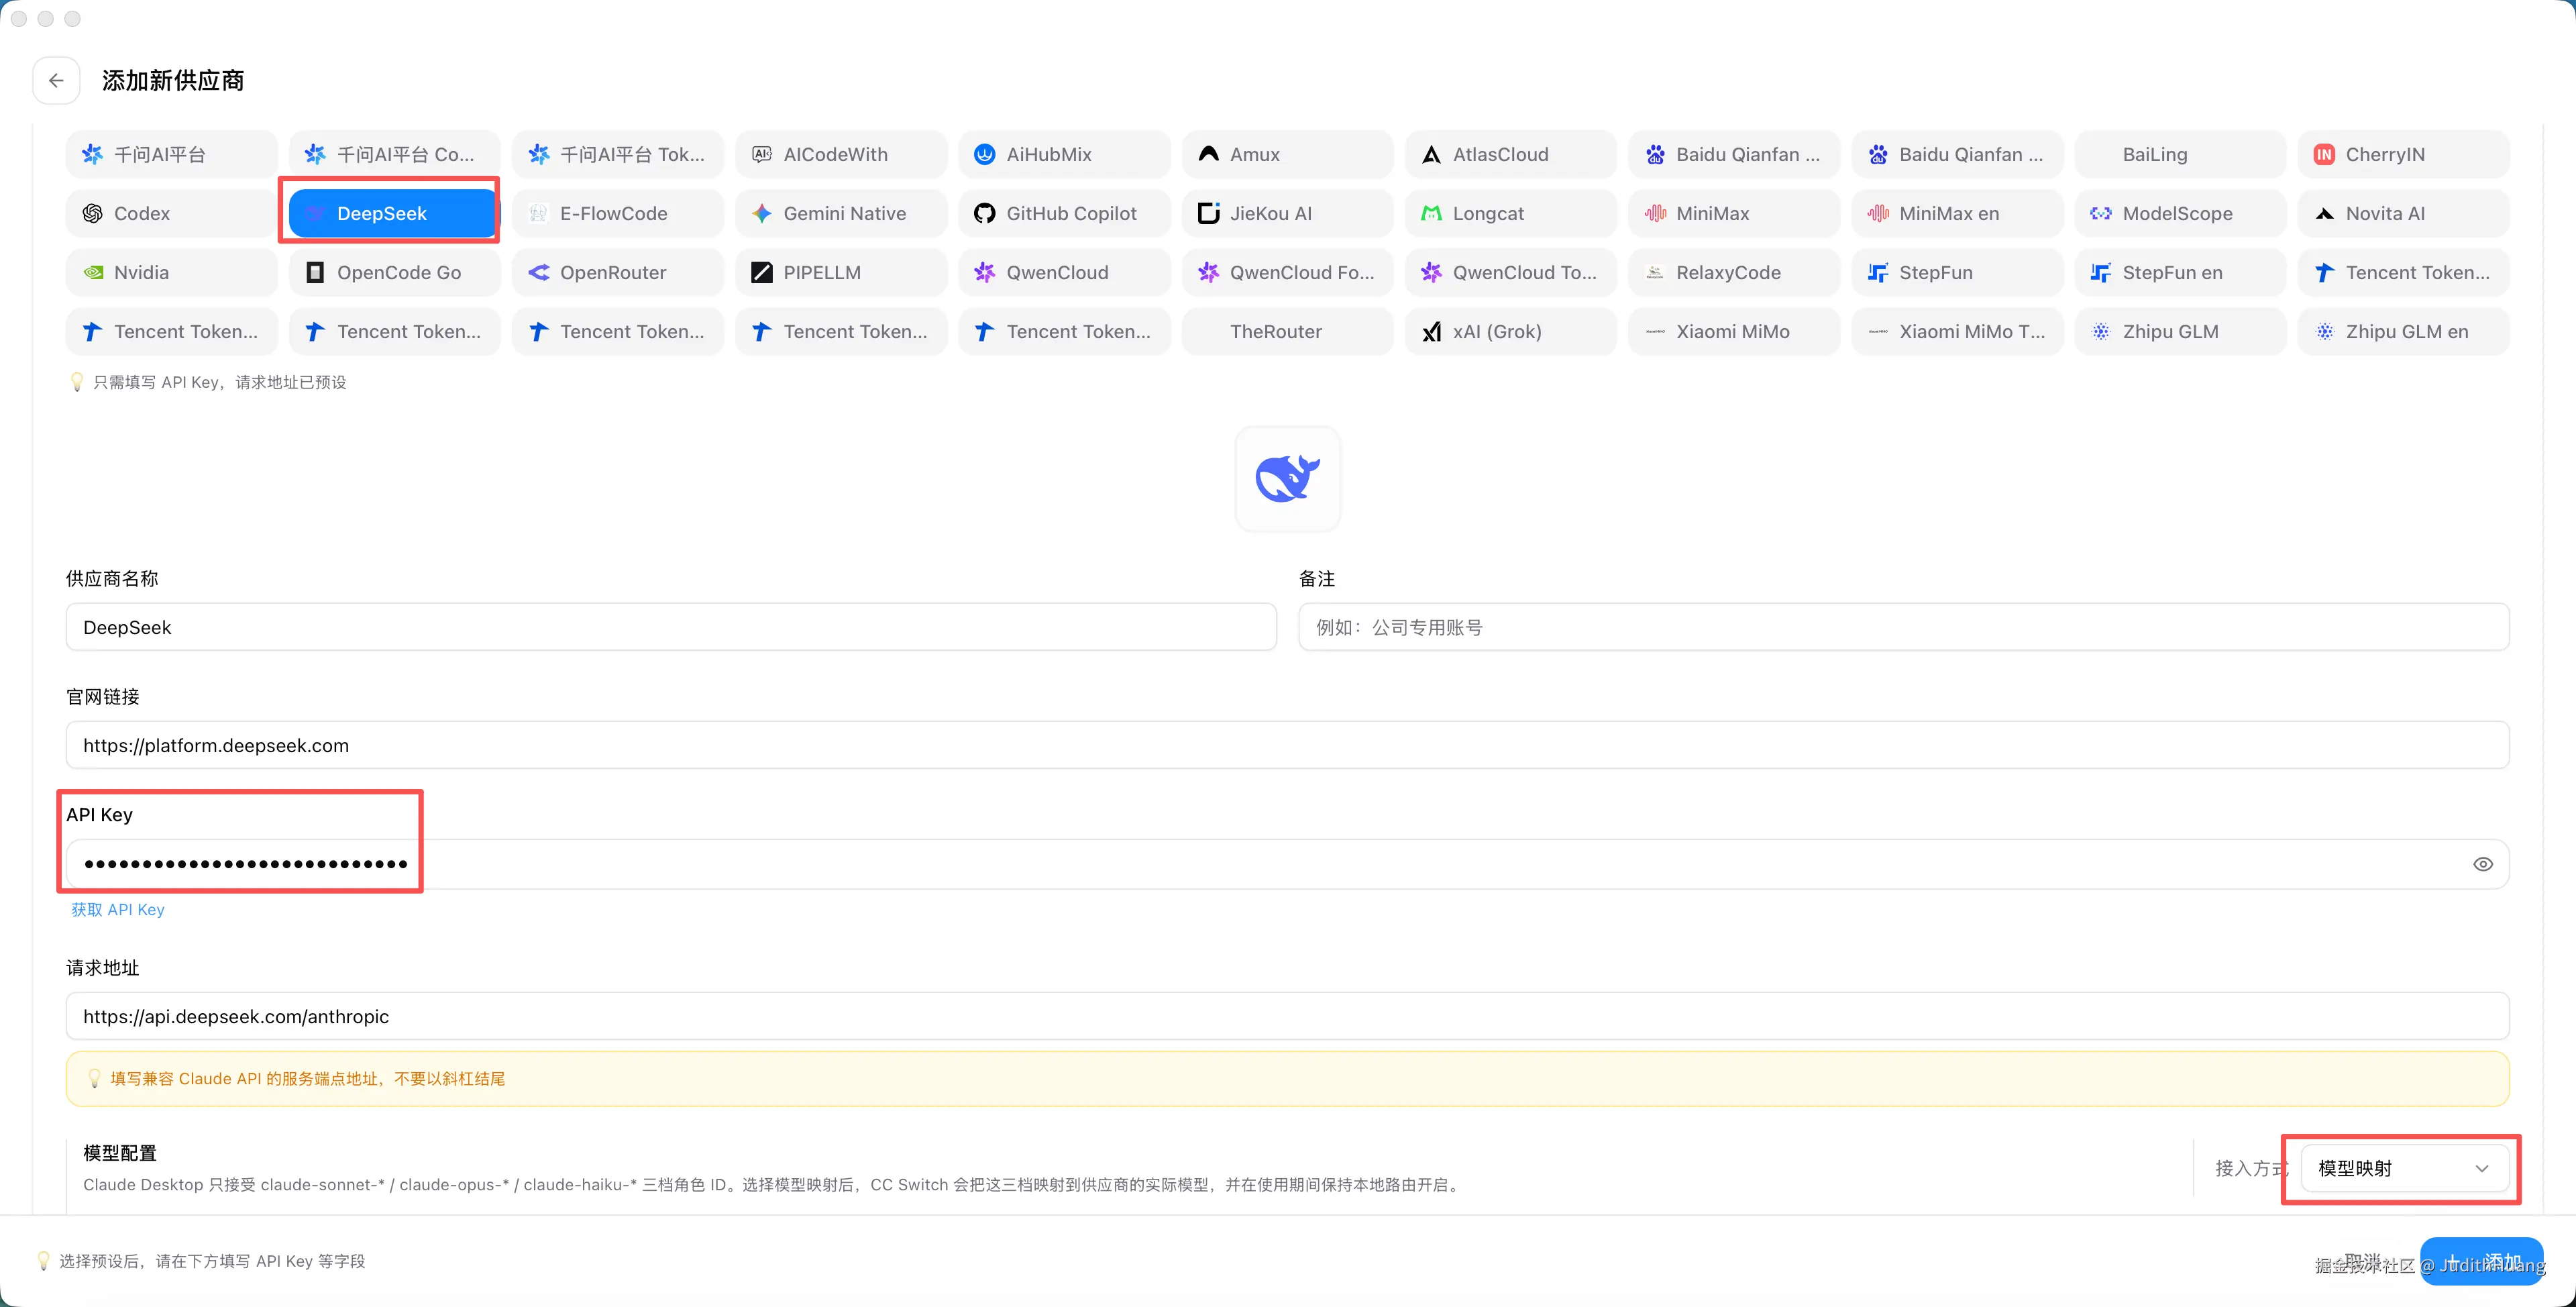The width and height of the screenshot is (2576, 1307).
Task: Choose StepFun provider preset
Action: tap(1957, 272)
